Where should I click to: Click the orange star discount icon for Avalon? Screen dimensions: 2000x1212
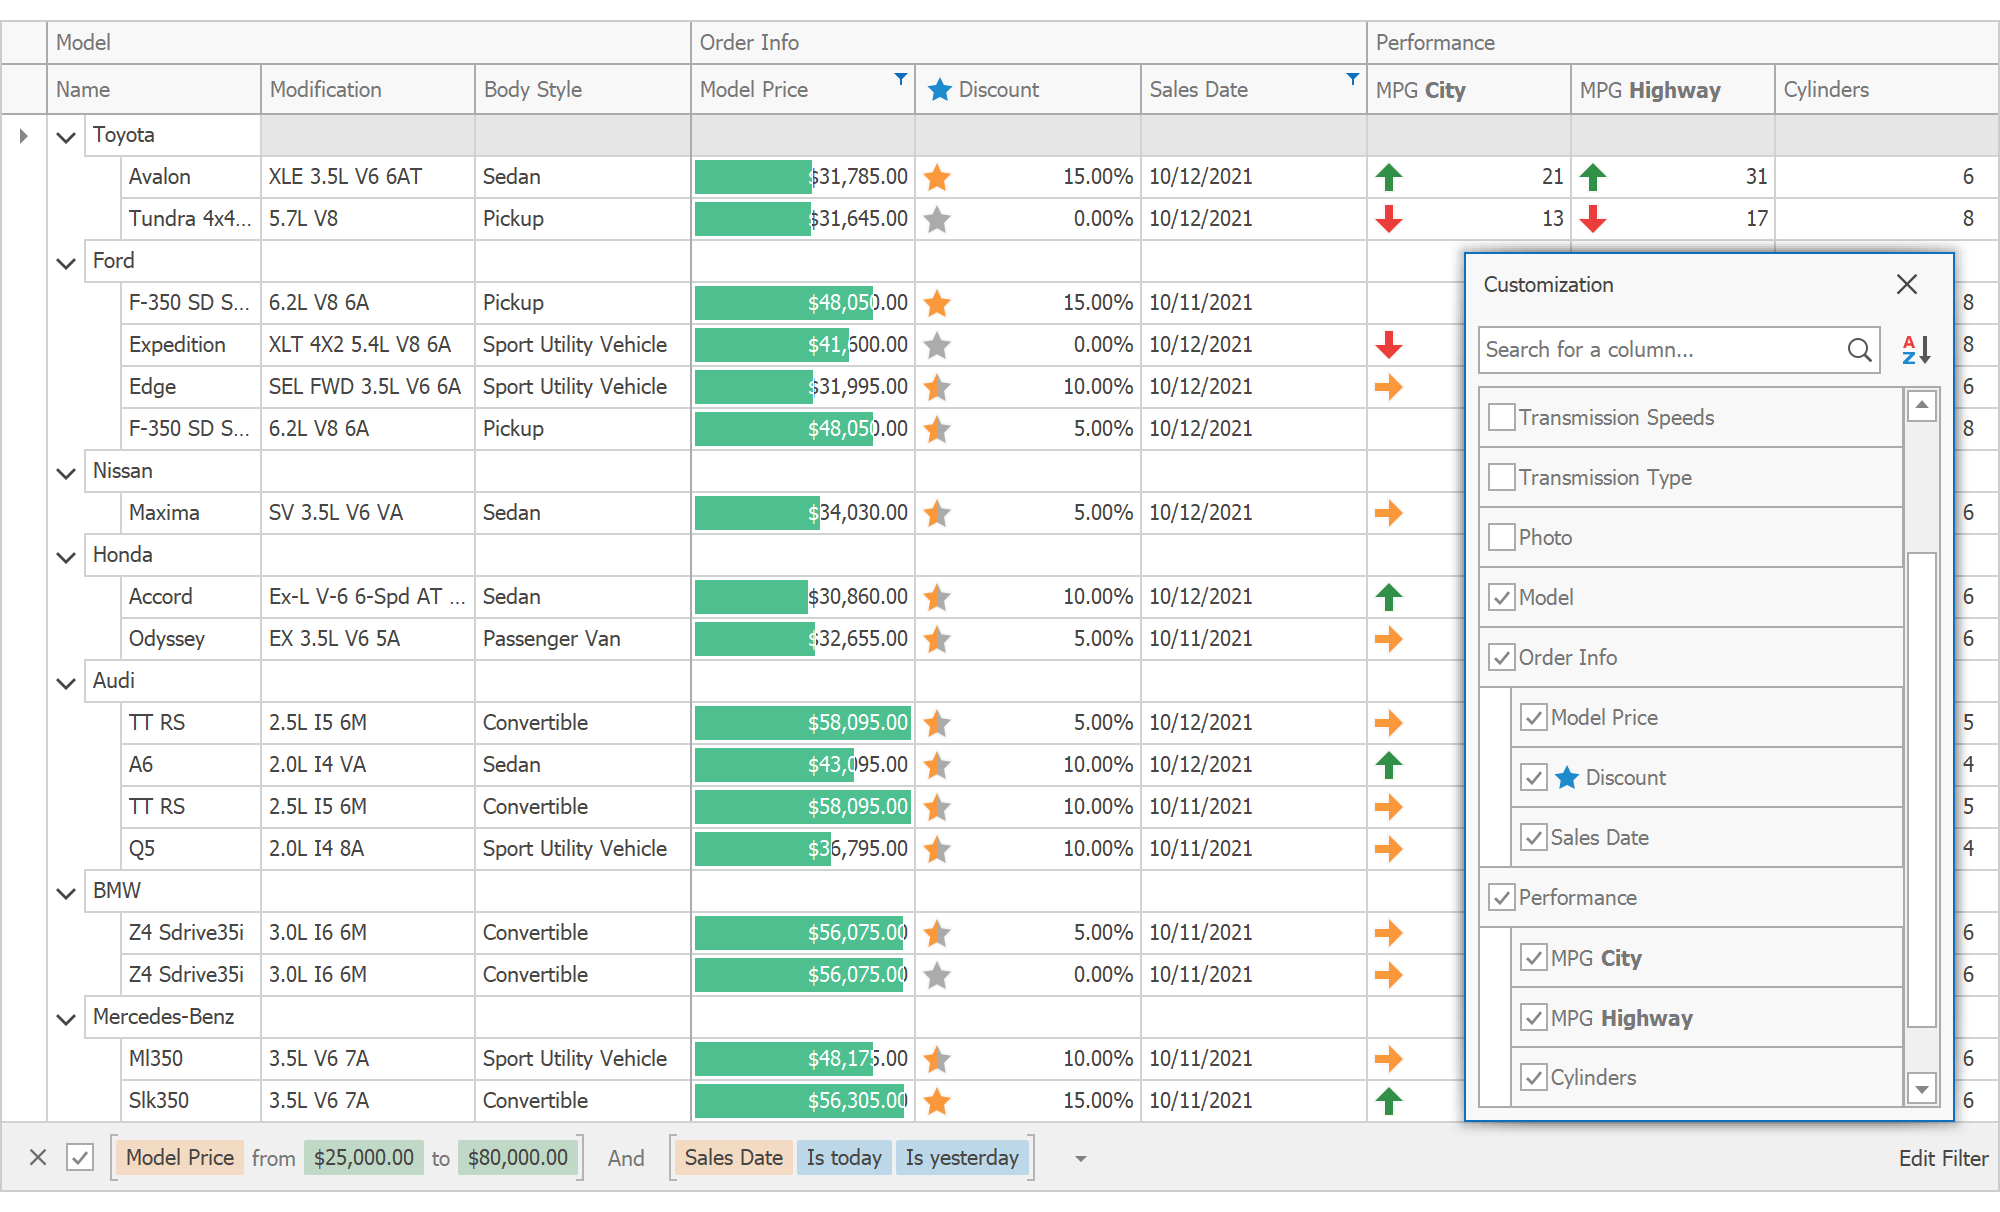tap(937, 177)
